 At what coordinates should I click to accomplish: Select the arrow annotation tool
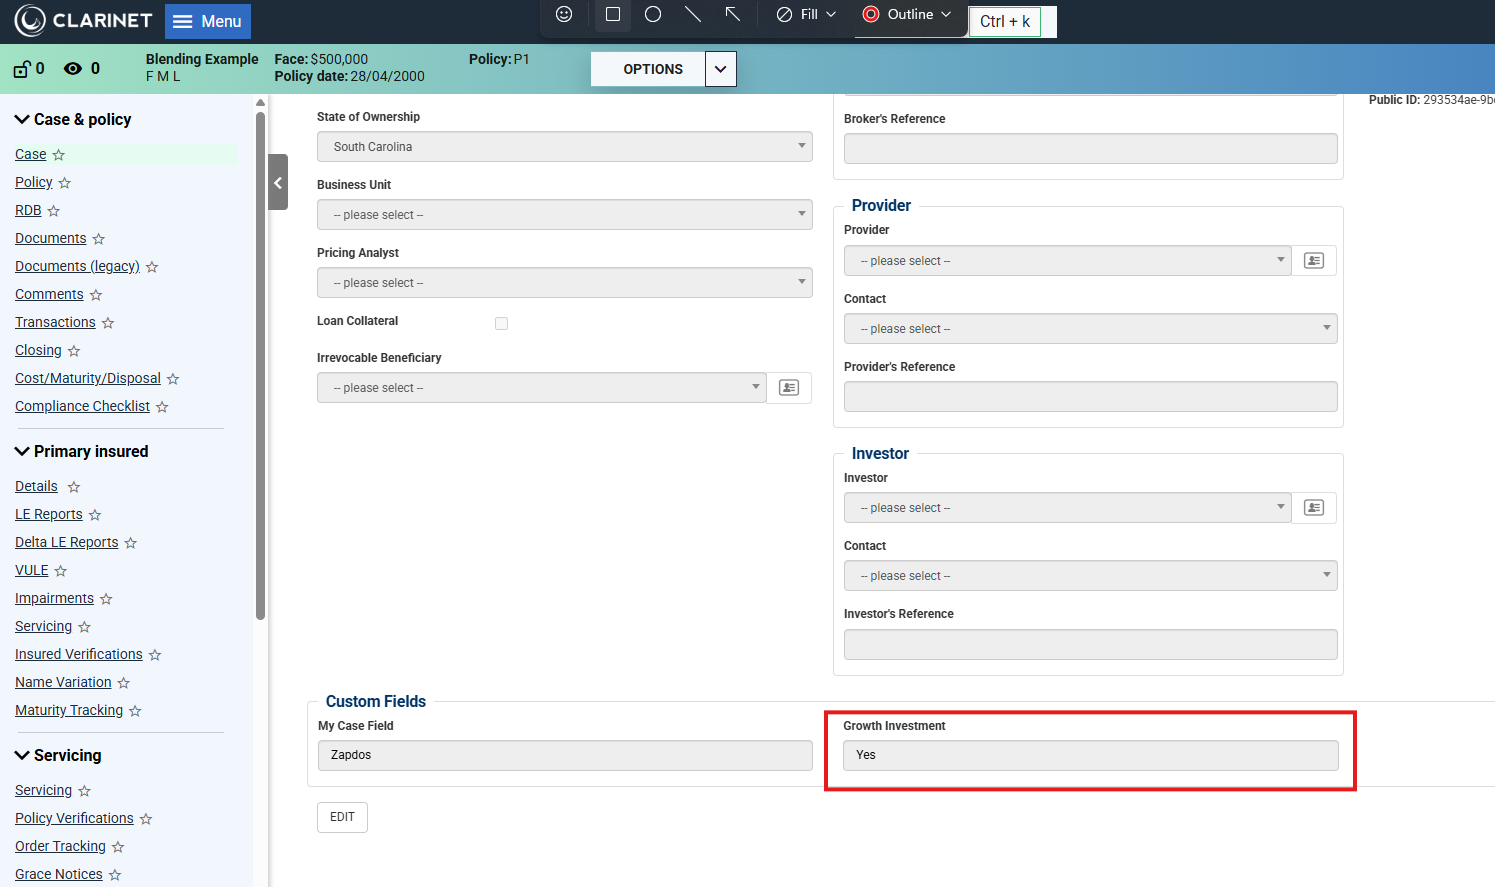(732, 14)
